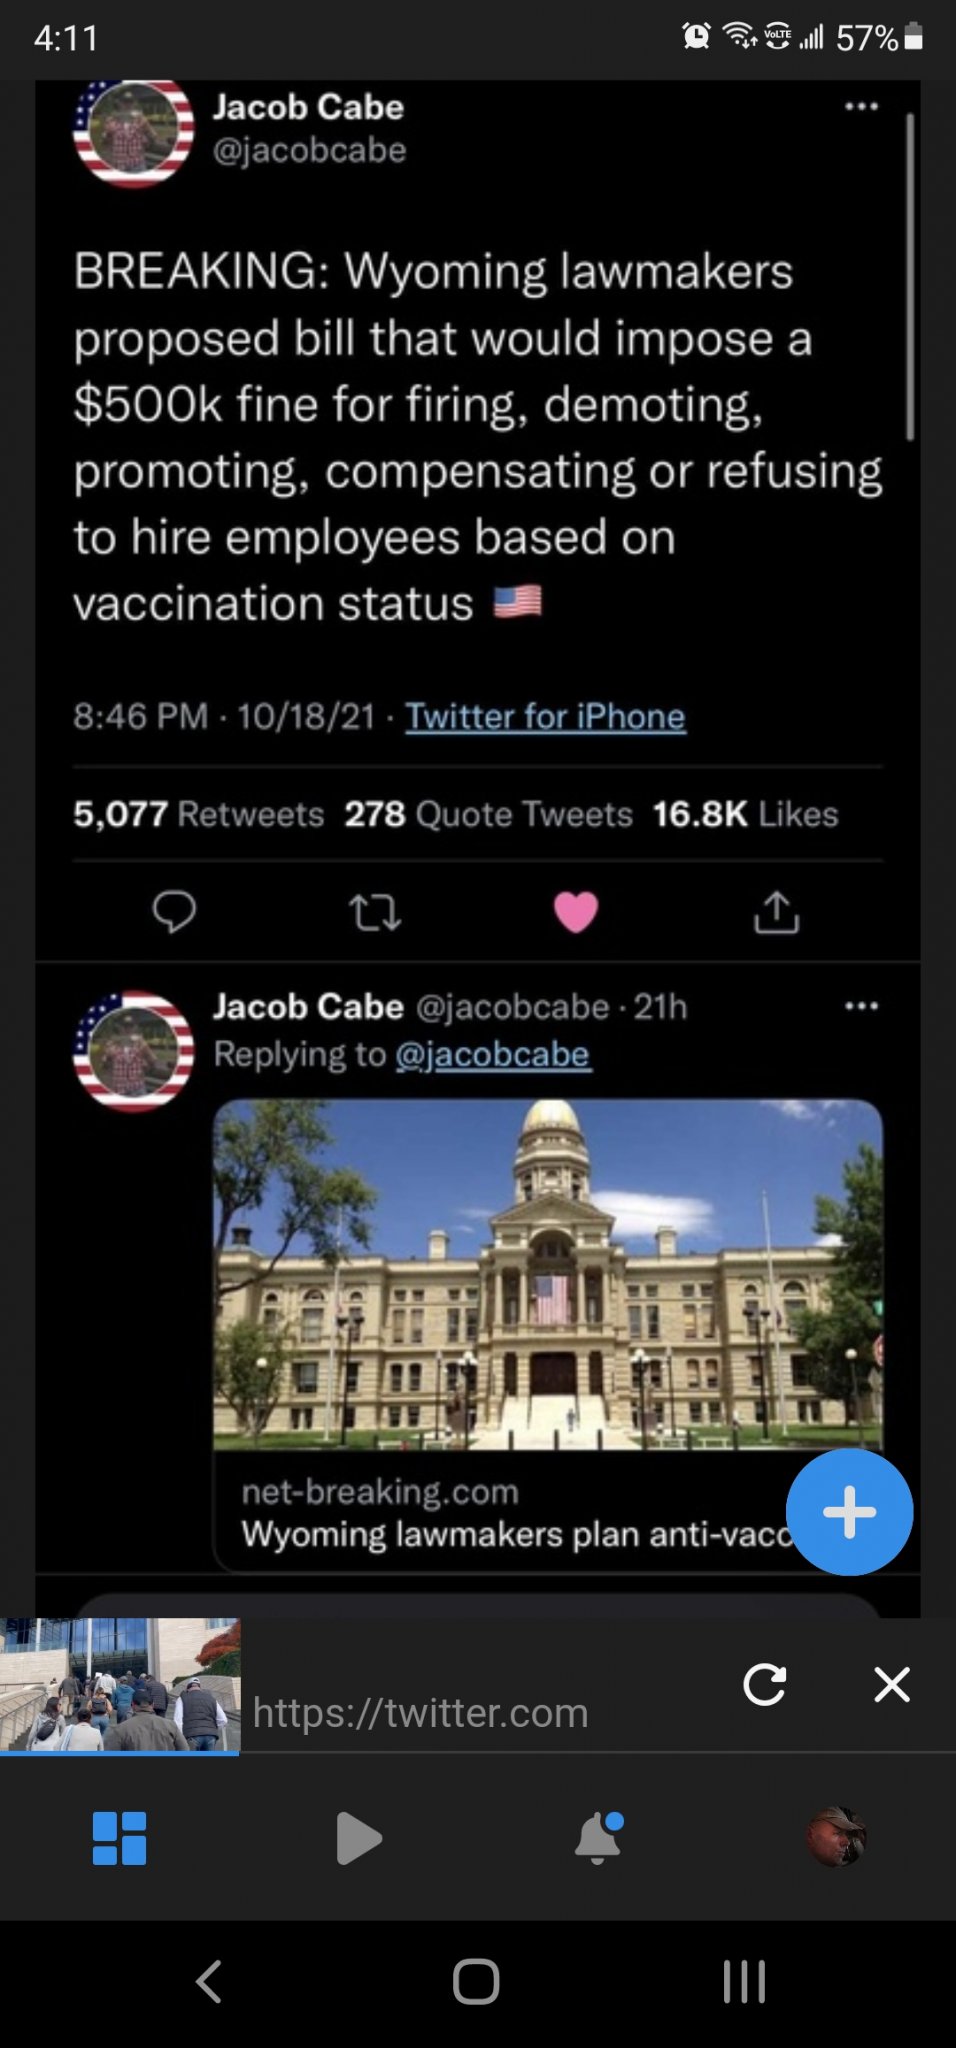Image resolution: width=956 pixels, height=2048 pixels.
Task: Open the @jacobcabe mention link in reply
Action: coord(493,1054)
